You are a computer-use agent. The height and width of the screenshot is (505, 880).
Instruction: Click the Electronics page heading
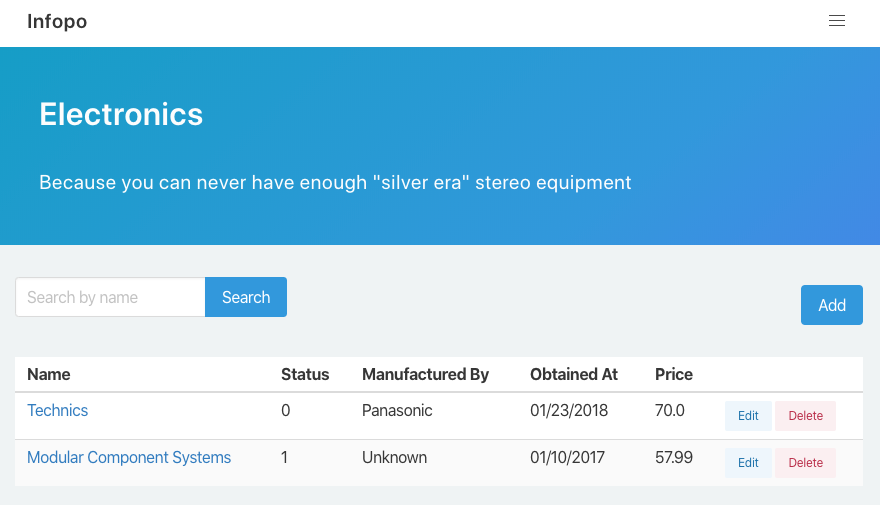click(121, 114)
